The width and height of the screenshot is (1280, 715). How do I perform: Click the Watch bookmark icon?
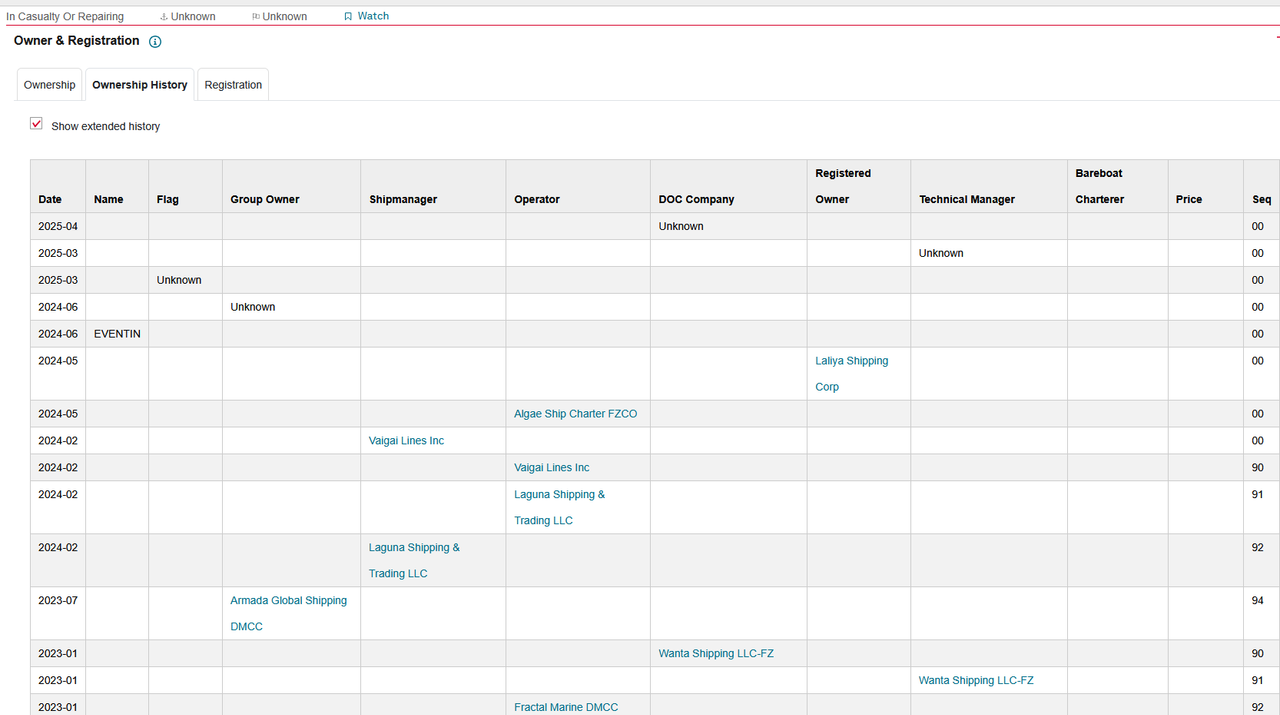(348, 16)
